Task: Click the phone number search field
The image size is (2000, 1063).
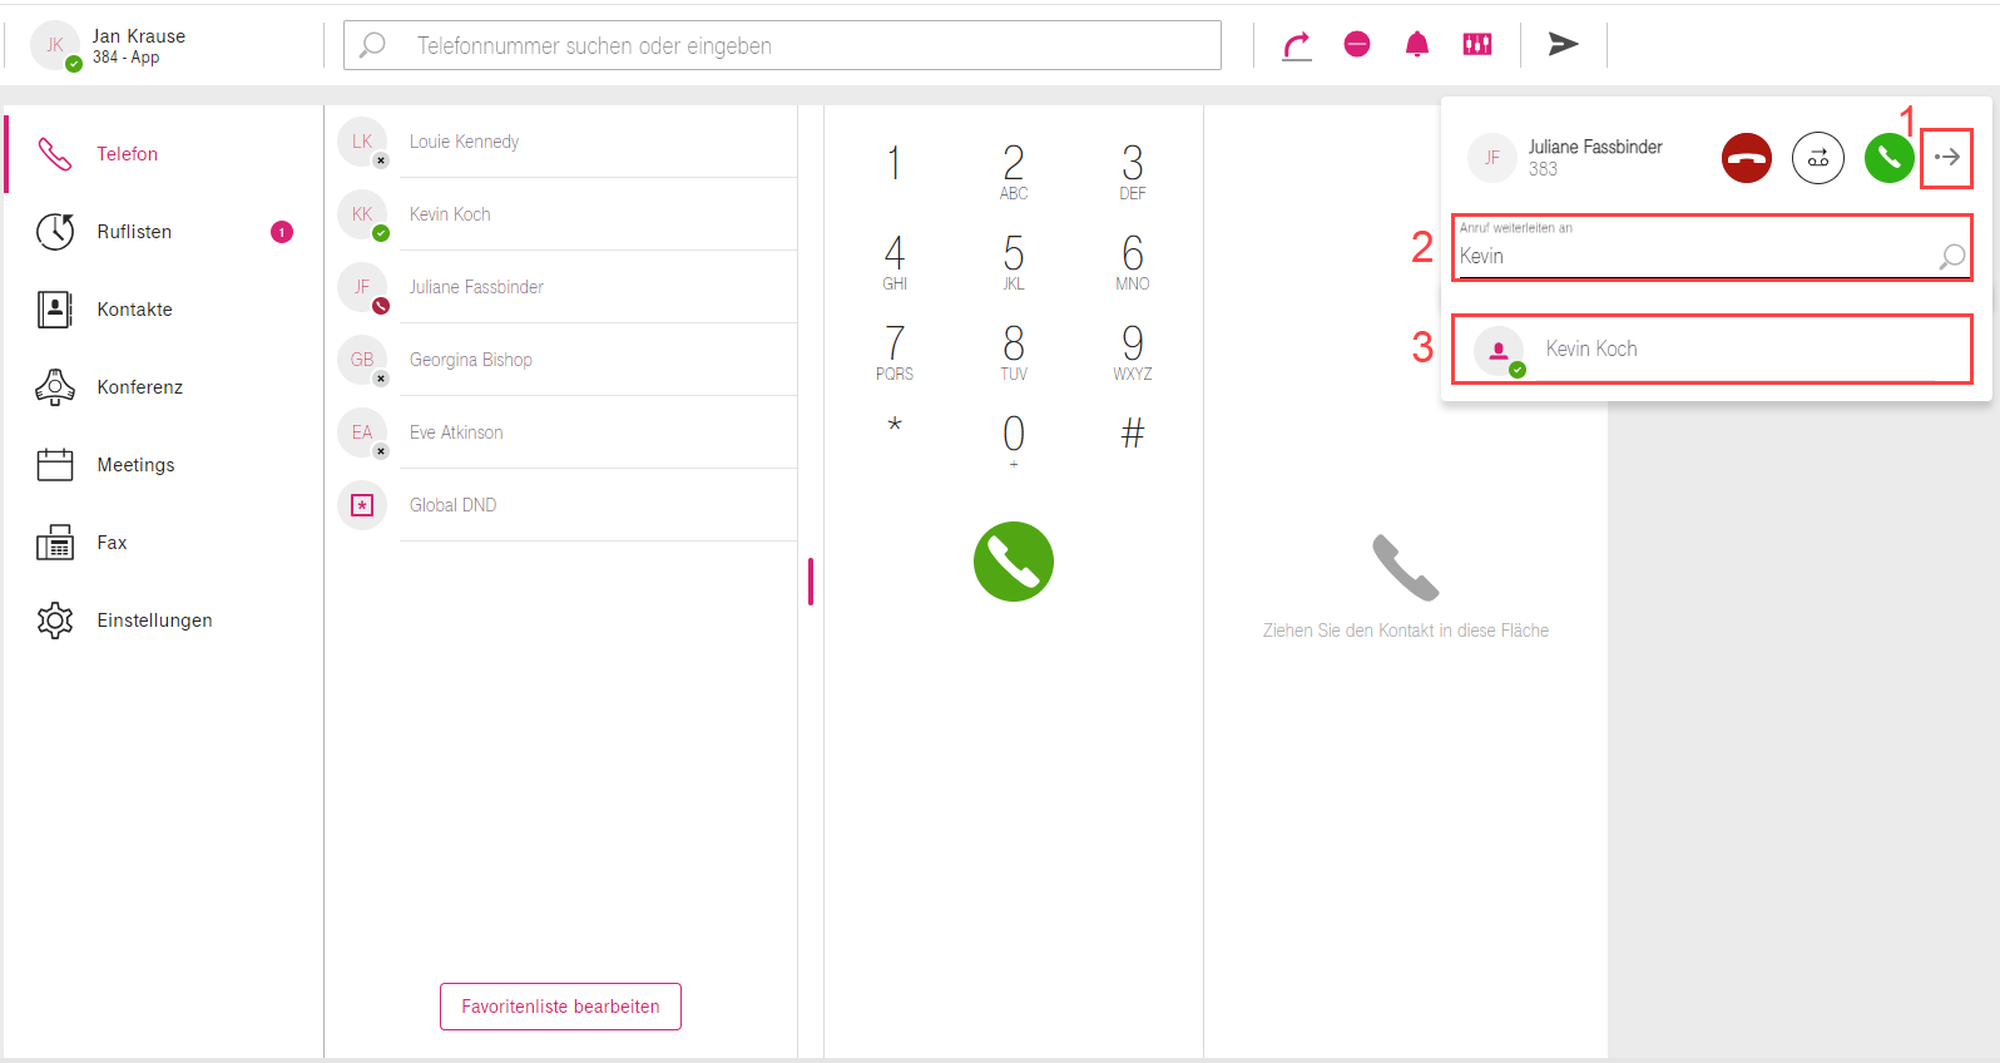Action: pos(782,45)
